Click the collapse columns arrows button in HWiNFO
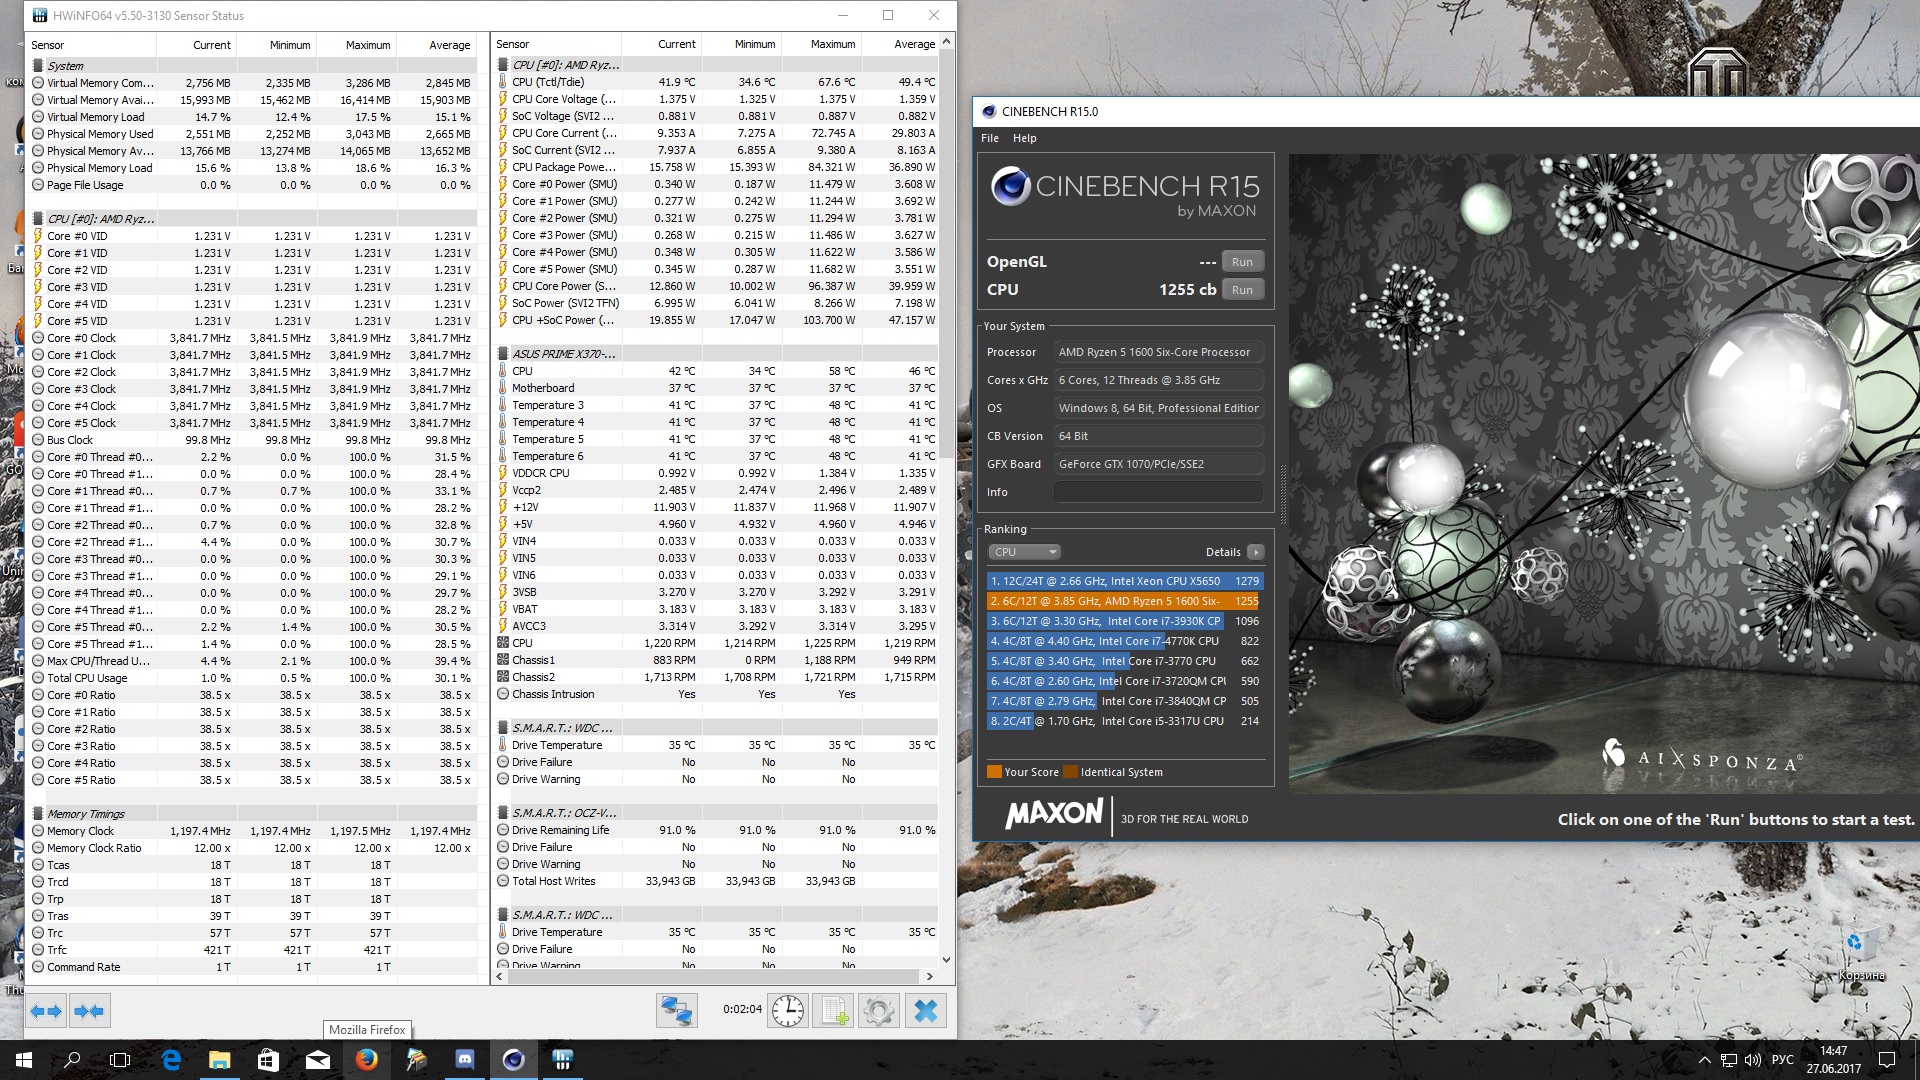 click(x=89, y=1011)
